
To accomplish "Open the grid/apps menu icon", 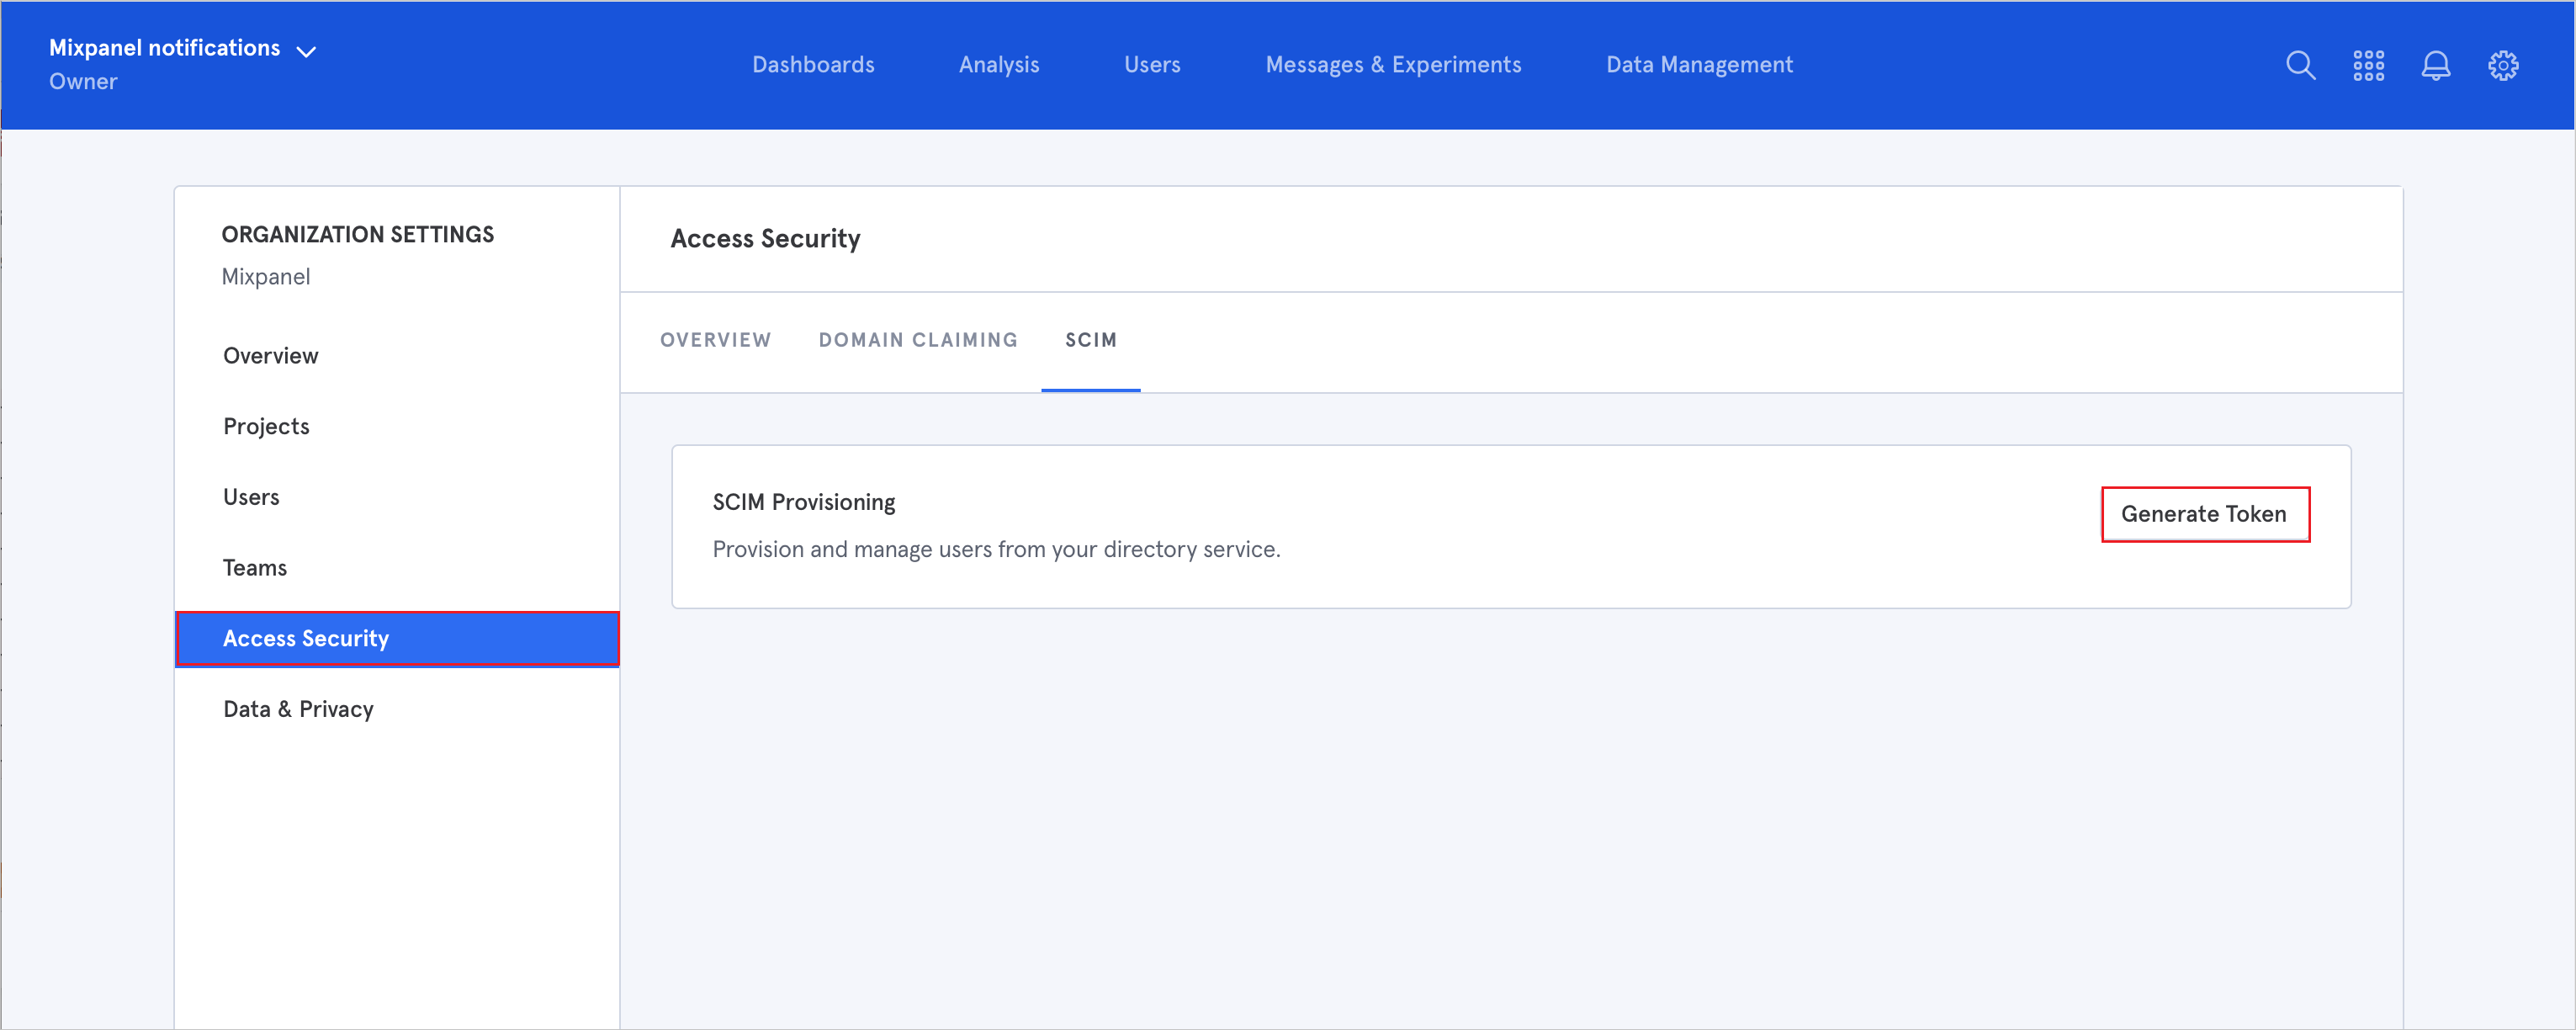I will pyautogui.click(x=2367, y=66).
